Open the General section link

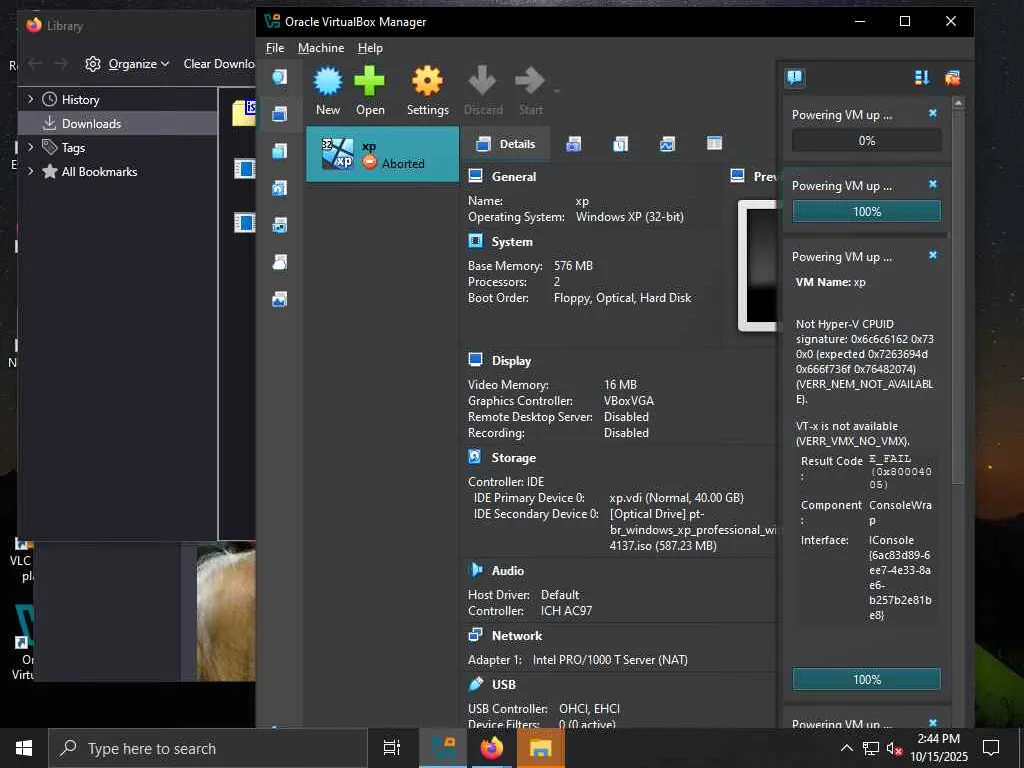point(513,176)
